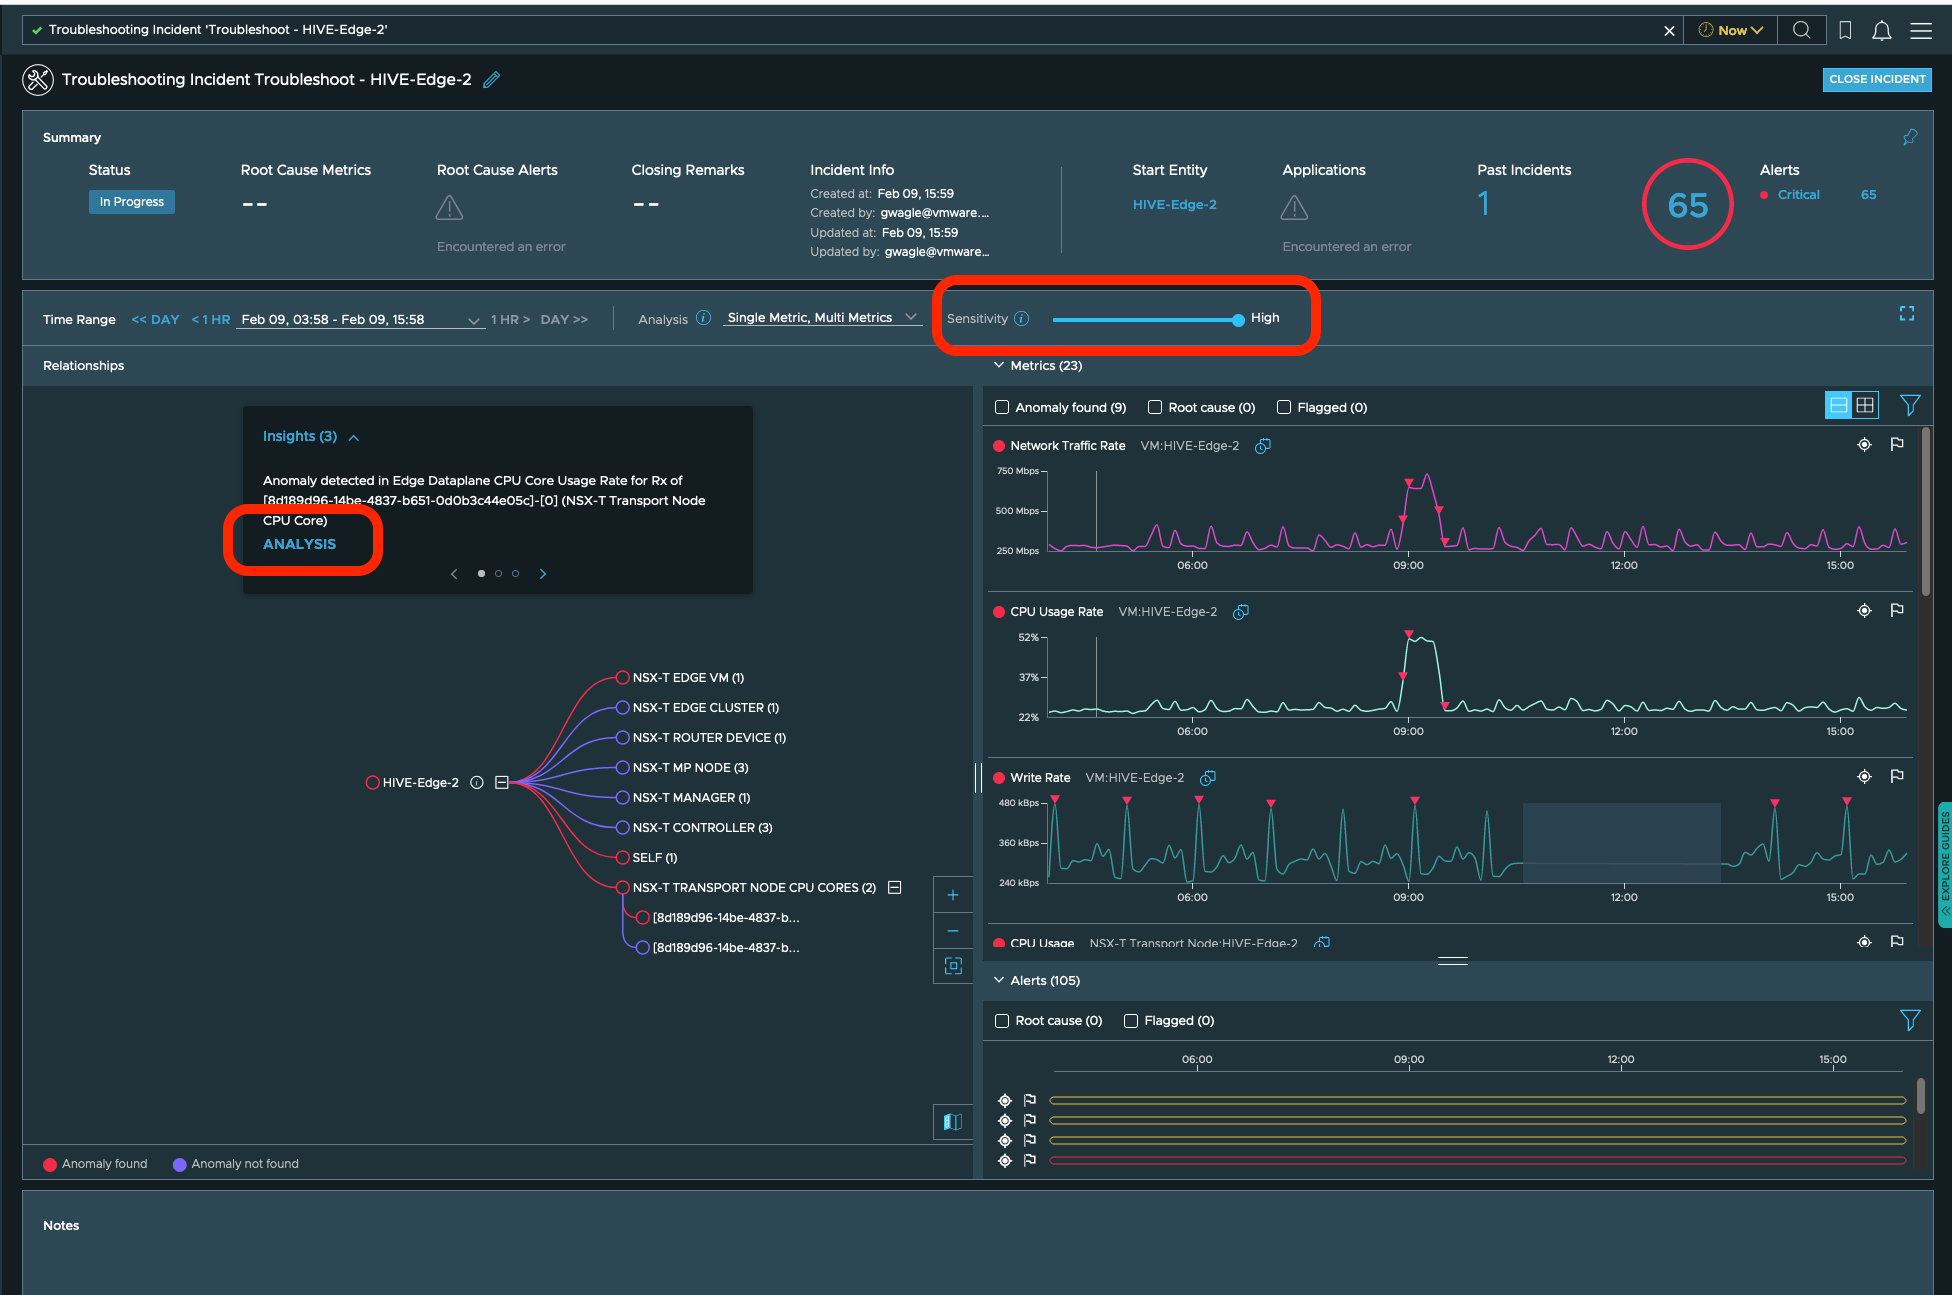This screenshot has width=1952, height=1295.
Task: Collapse the Alerts (105) section
Action: [999, 981]
